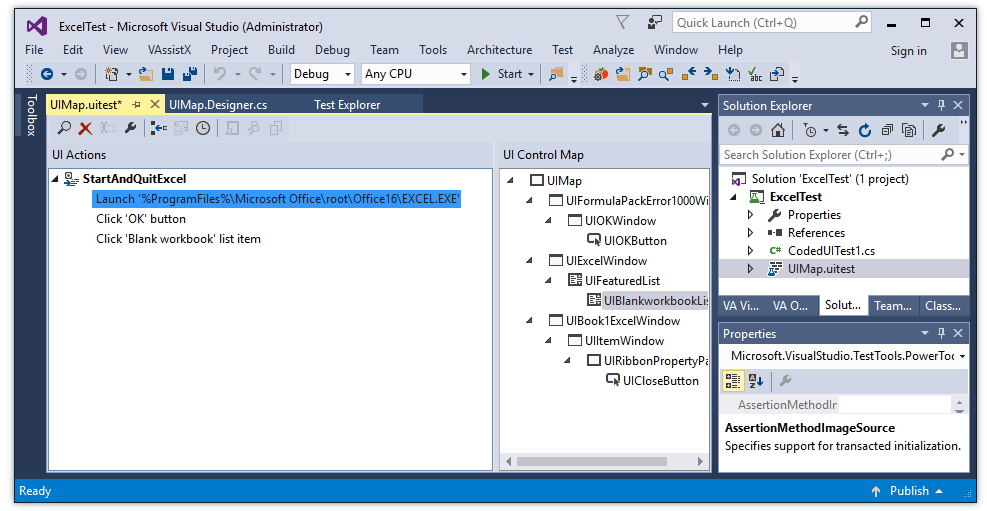Click the Save All icon in main toolbar
987x511 pixels.
[x=189, y=74]
